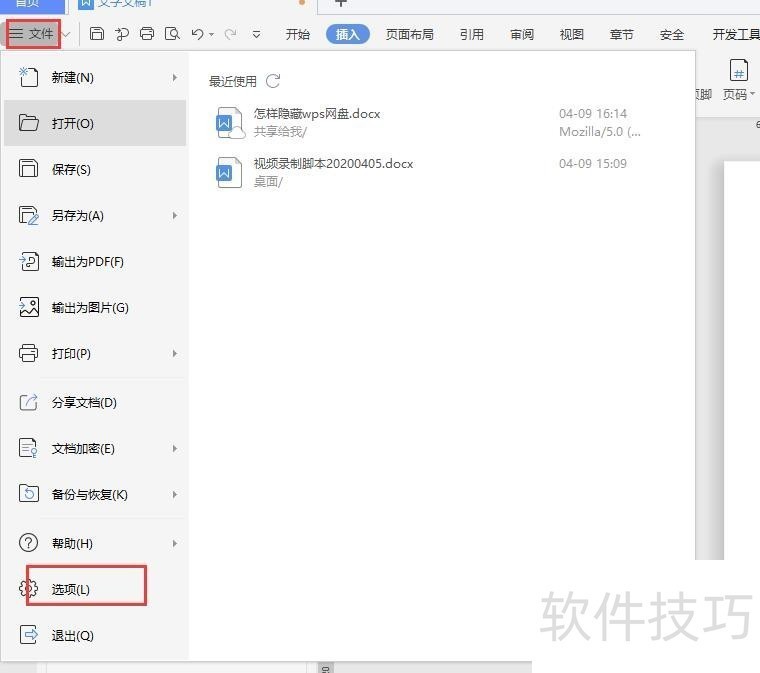This screenshot has height=673, width=760.
Task: Switch to the 视图 tab
Action: (571, 34)
